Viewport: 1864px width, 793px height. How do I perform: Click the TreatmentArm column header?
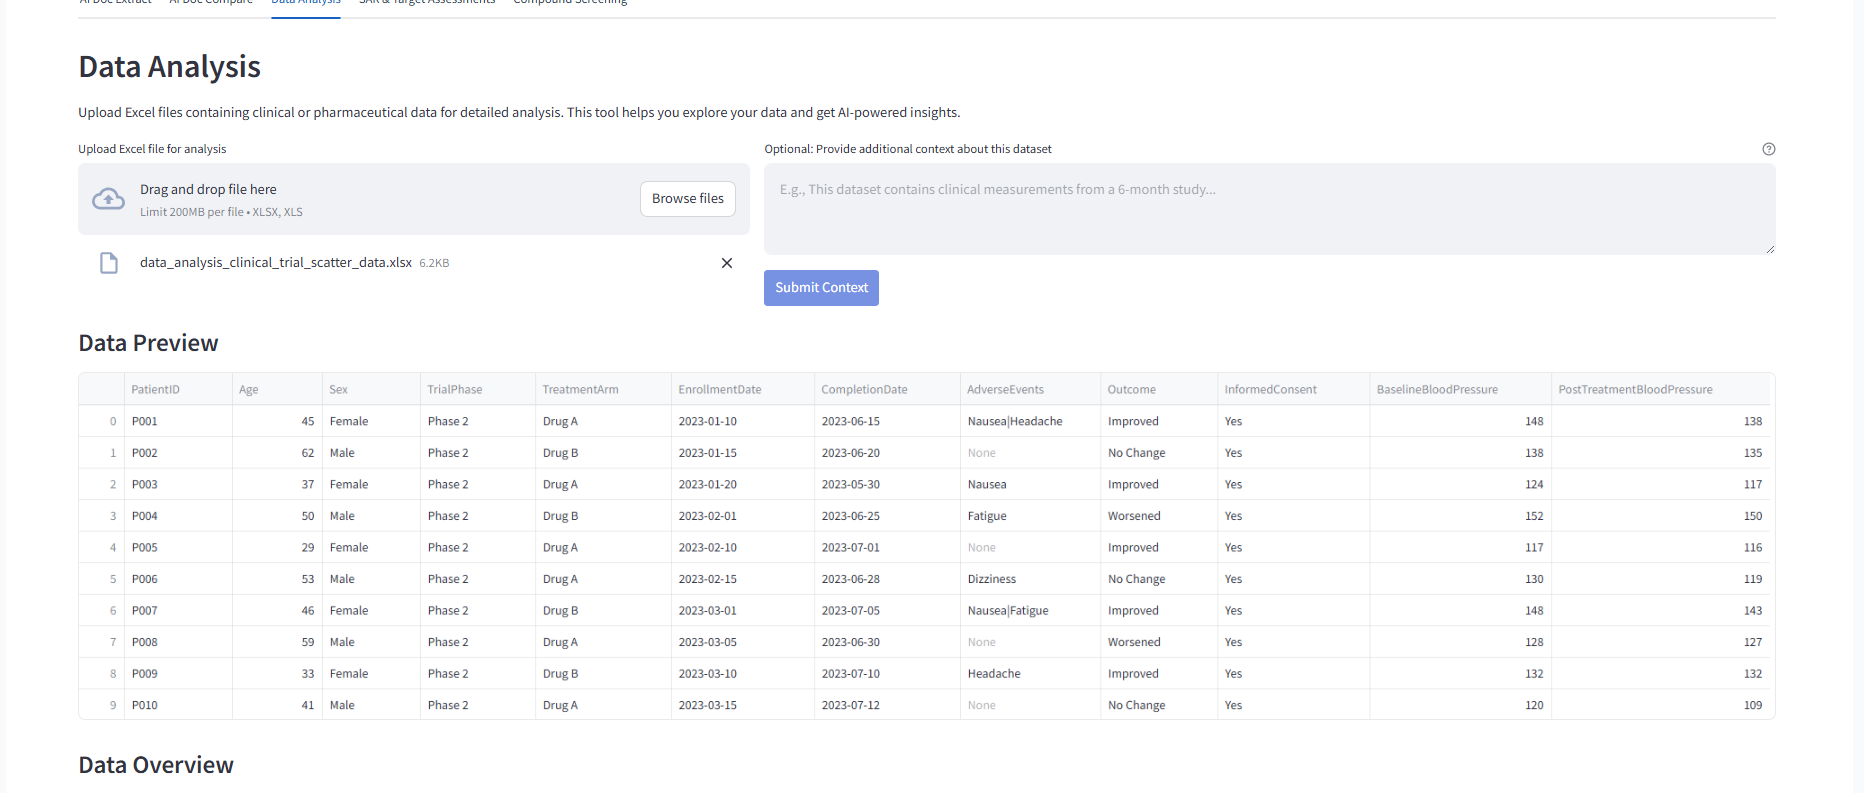(580, 390)
